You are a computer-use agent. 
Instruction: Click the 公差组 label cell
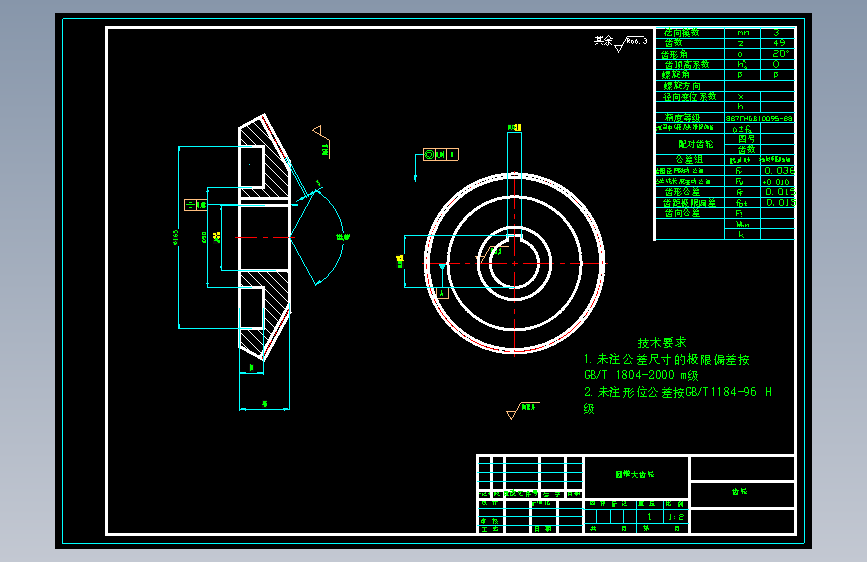click(689, 159)
